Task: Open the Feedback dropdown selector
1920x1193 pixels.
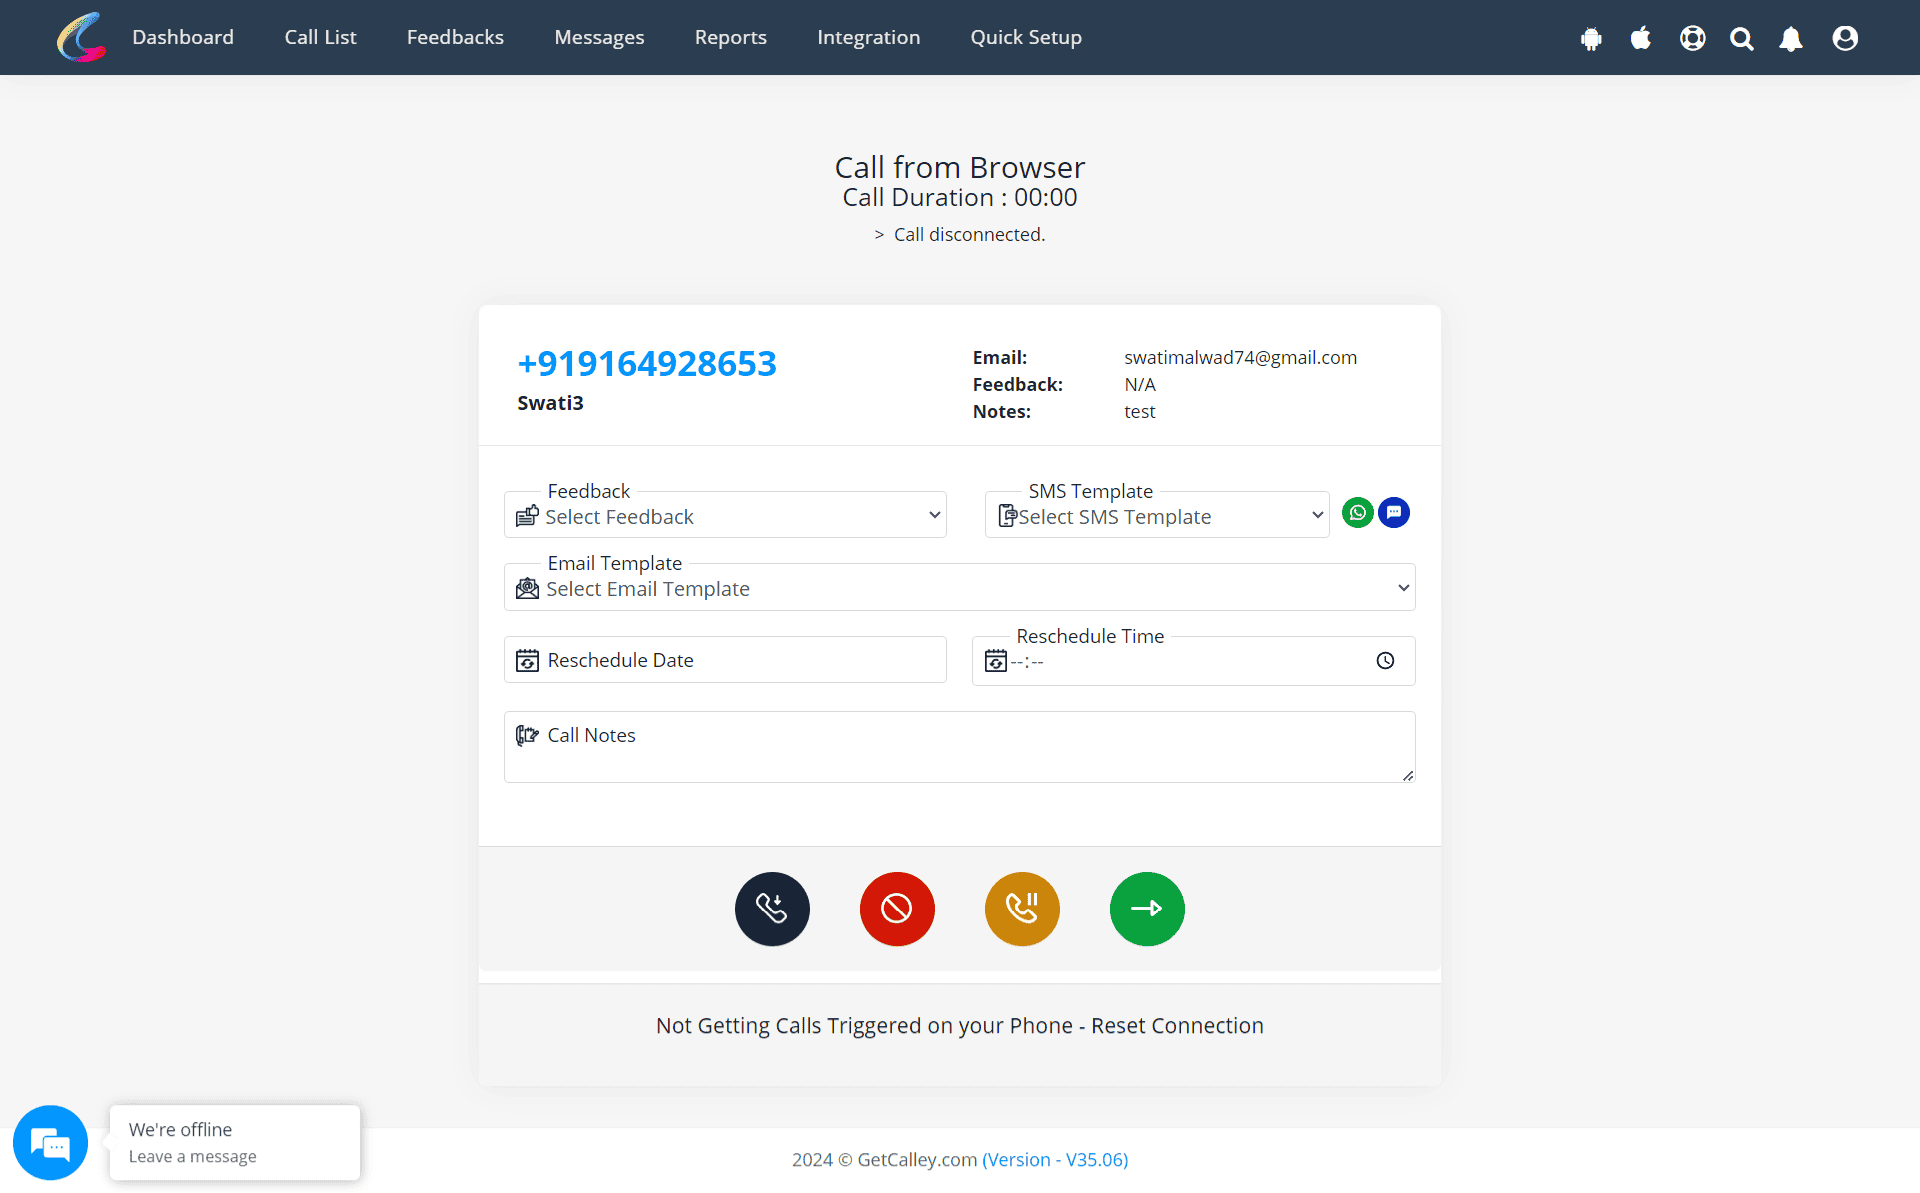Action: click(727, 515)
